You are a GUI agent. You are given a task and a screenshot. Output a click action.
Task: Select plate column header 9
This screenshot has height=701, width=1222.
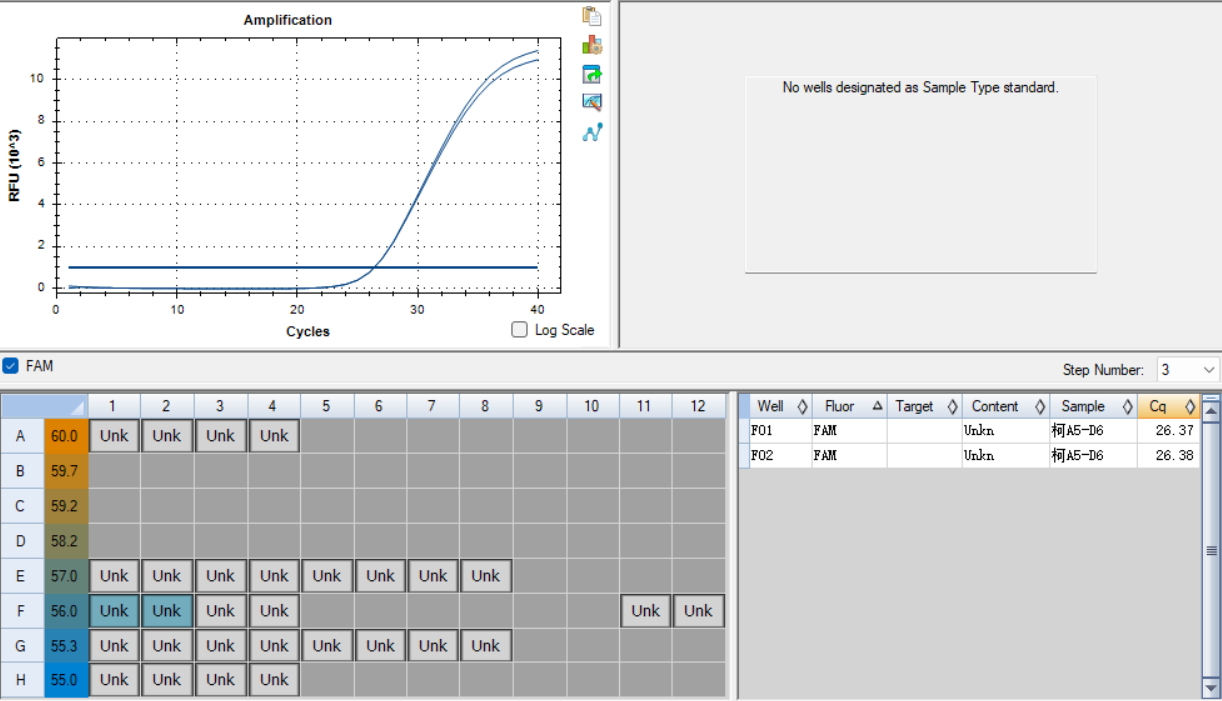point(539,406)
